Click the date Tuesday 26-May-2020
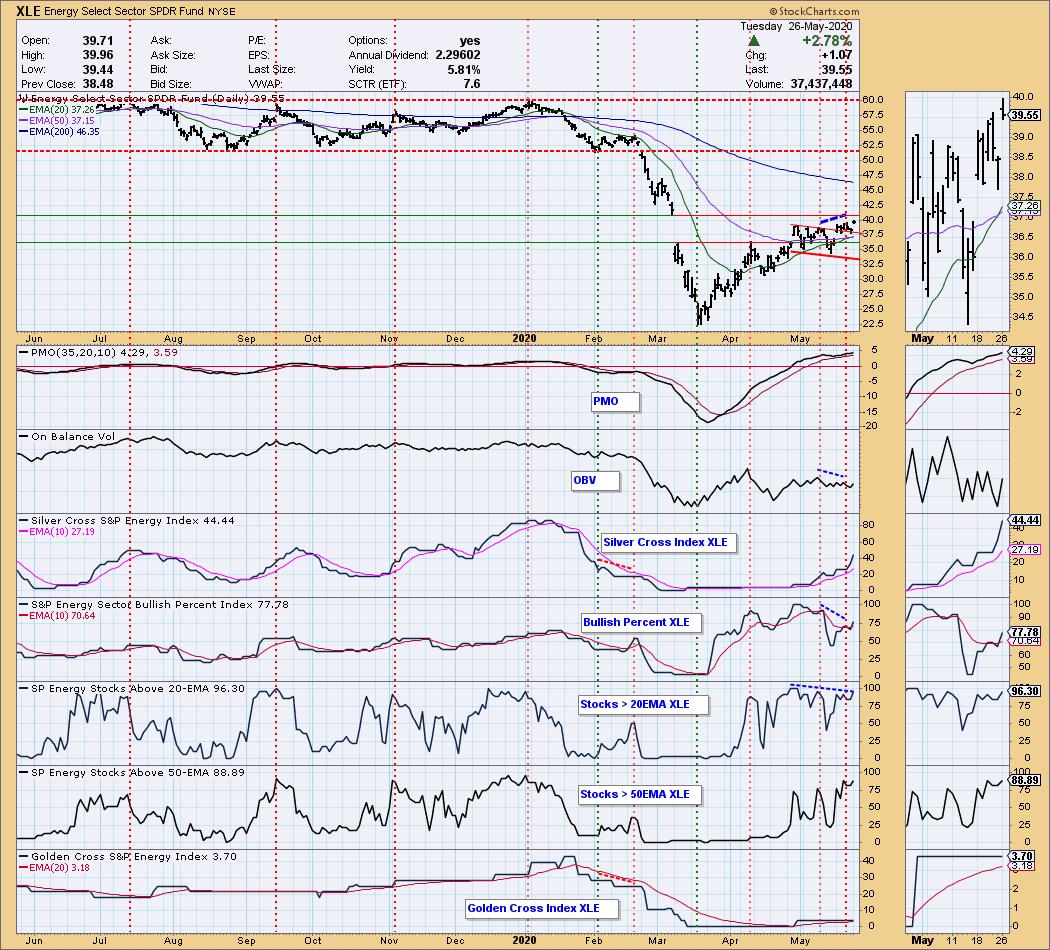 pos(796,26)
